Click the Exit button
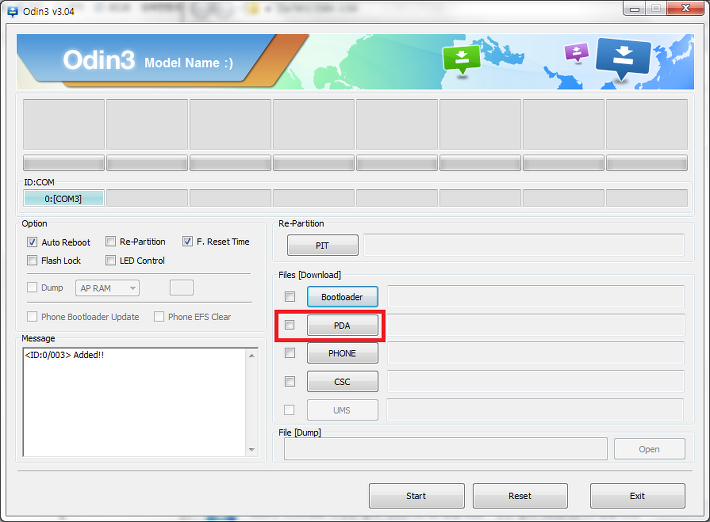 click(x=638, y=496)
